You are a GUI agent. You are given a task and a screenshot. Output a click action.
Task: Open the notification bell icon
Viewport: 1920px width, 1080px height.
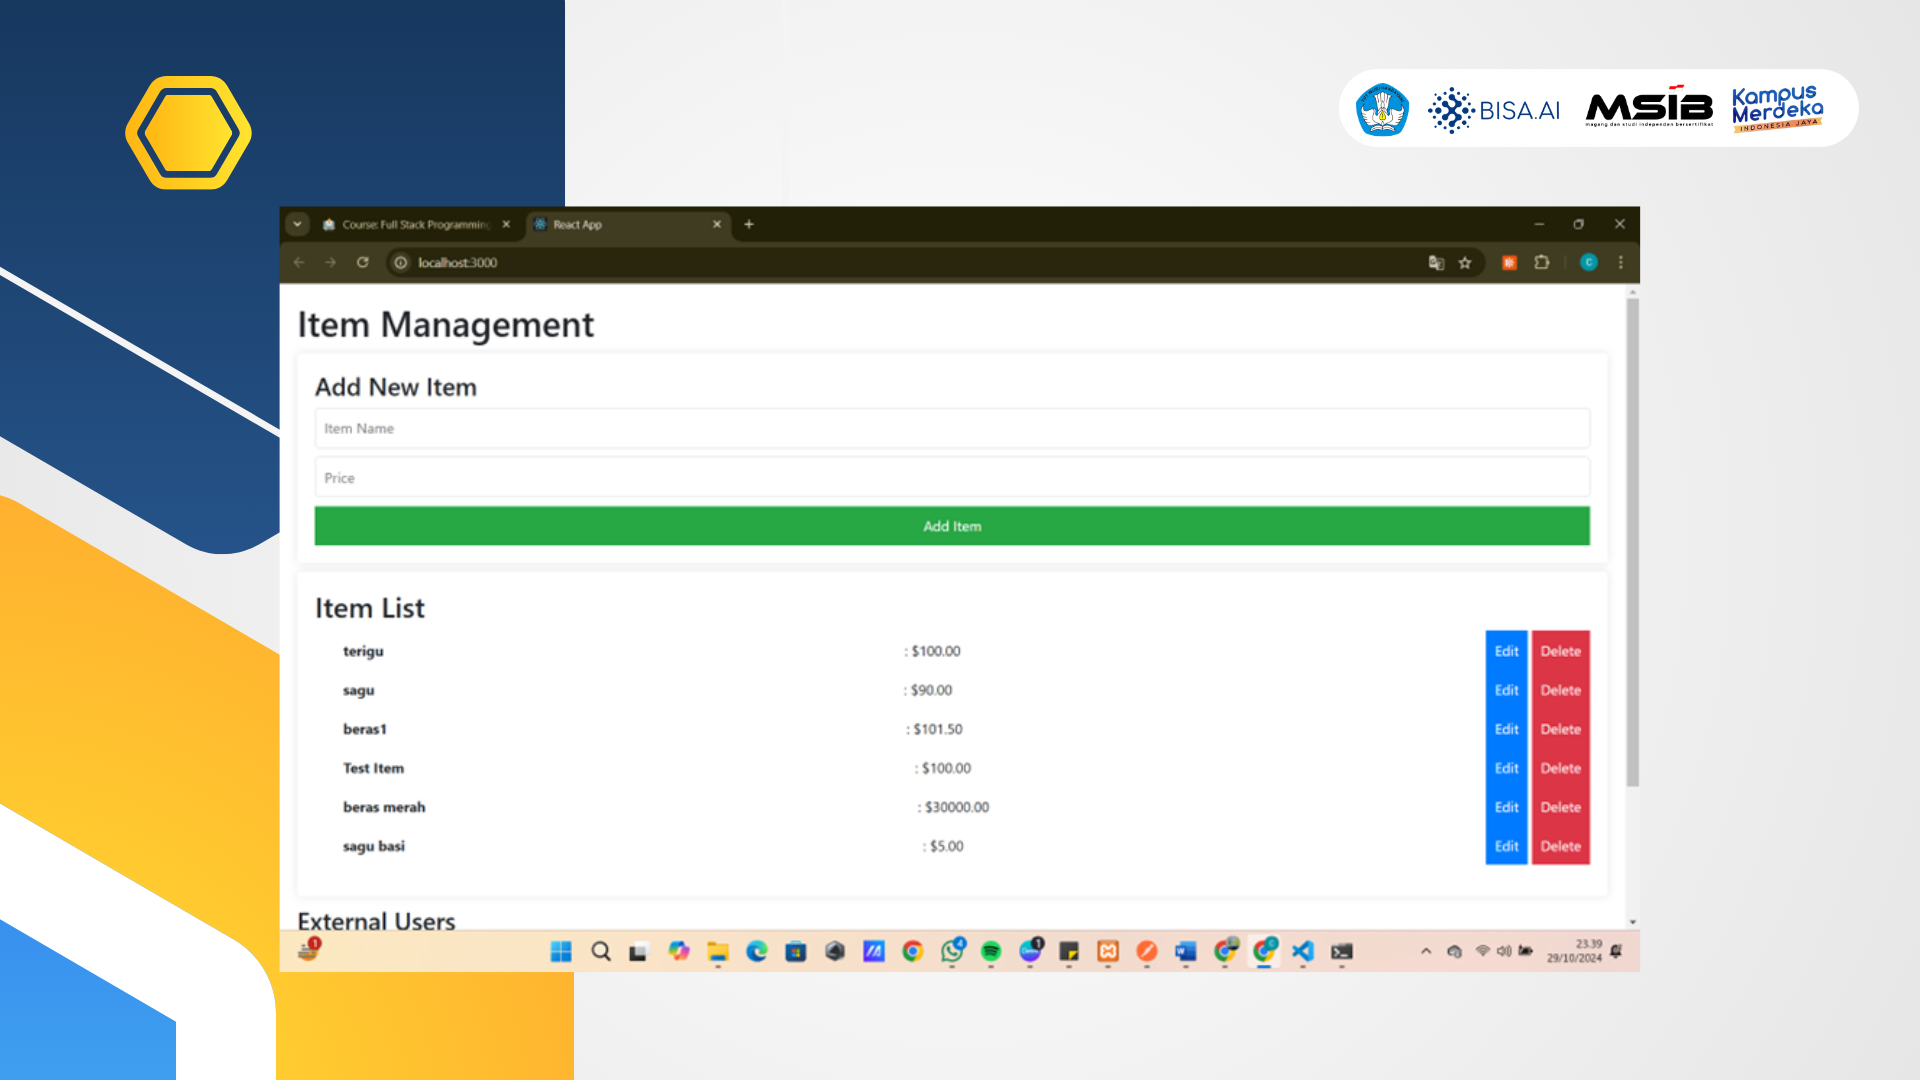click(x=1616, y=951)
